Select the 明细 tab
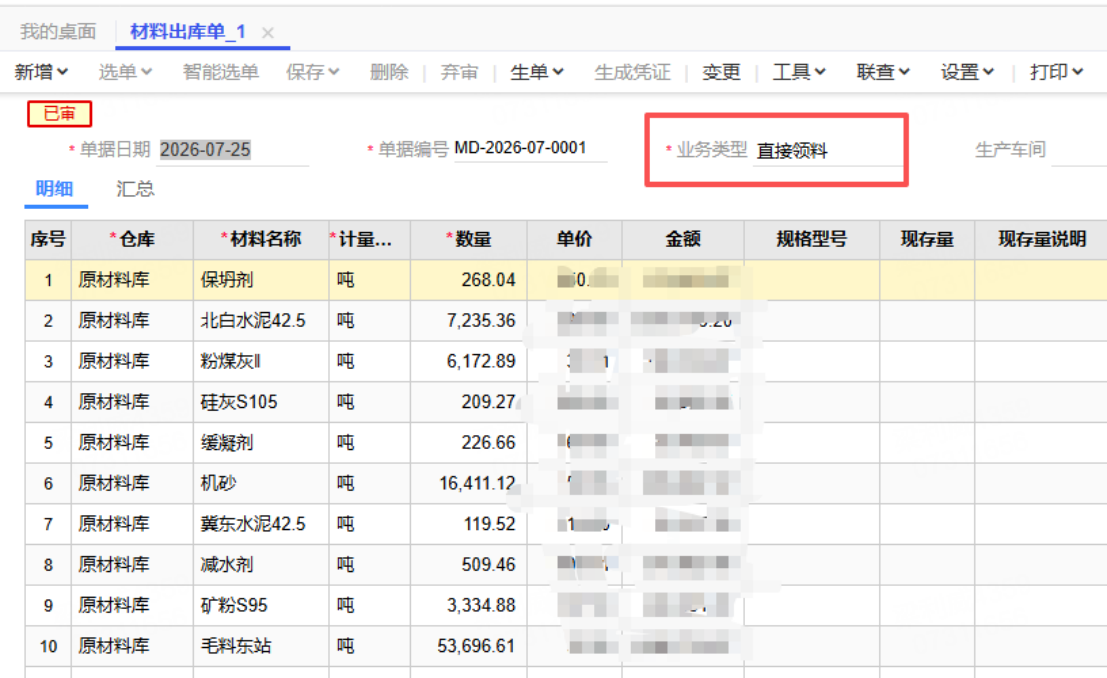 tap(54, 189)
